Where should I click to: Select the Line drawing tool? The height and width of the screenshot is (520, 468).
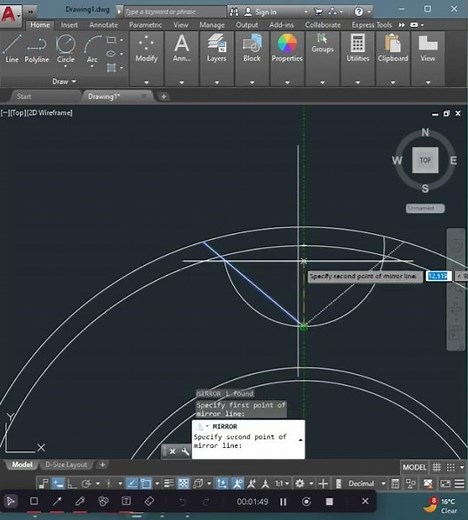11,49
